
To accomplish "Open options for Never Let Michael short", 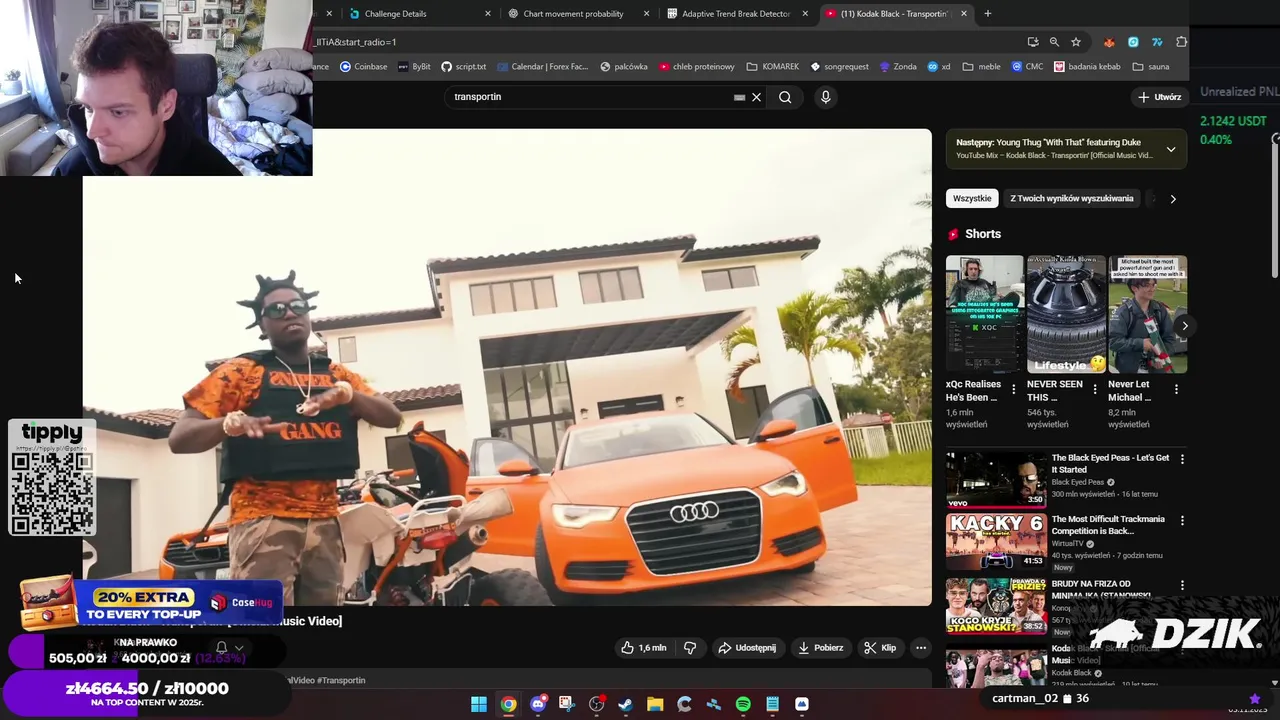I will pyautogui.click(x=1176, y=389).
